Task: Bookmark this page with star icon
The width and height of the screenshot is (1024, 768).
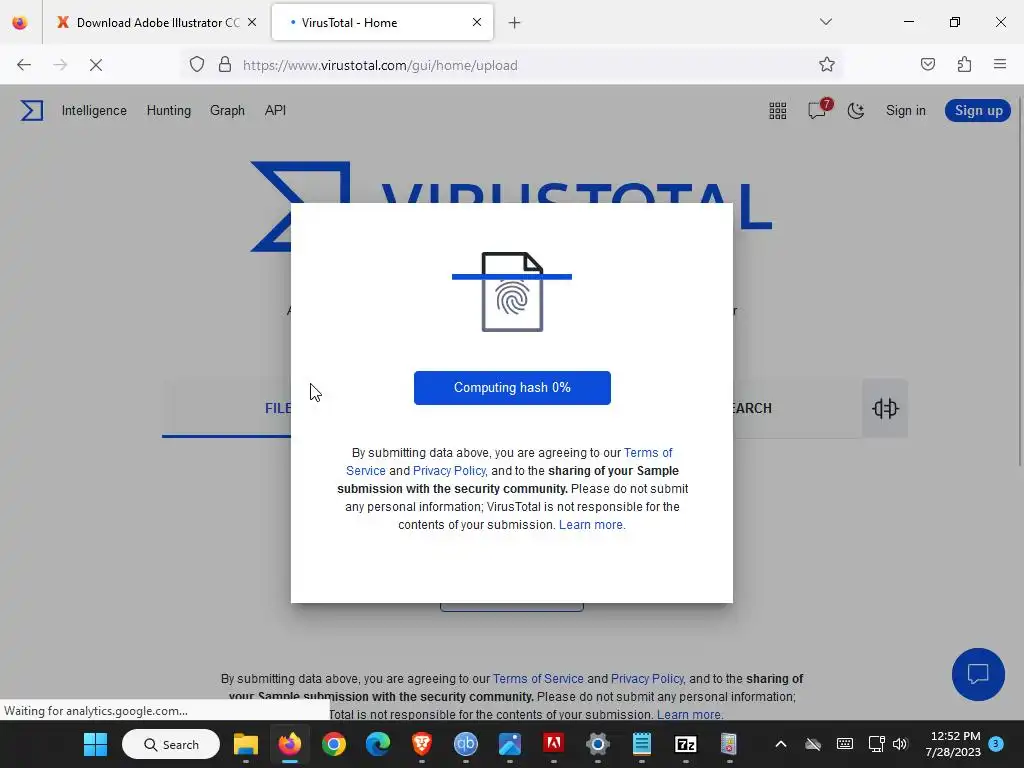Action: (x=827, y=65)
